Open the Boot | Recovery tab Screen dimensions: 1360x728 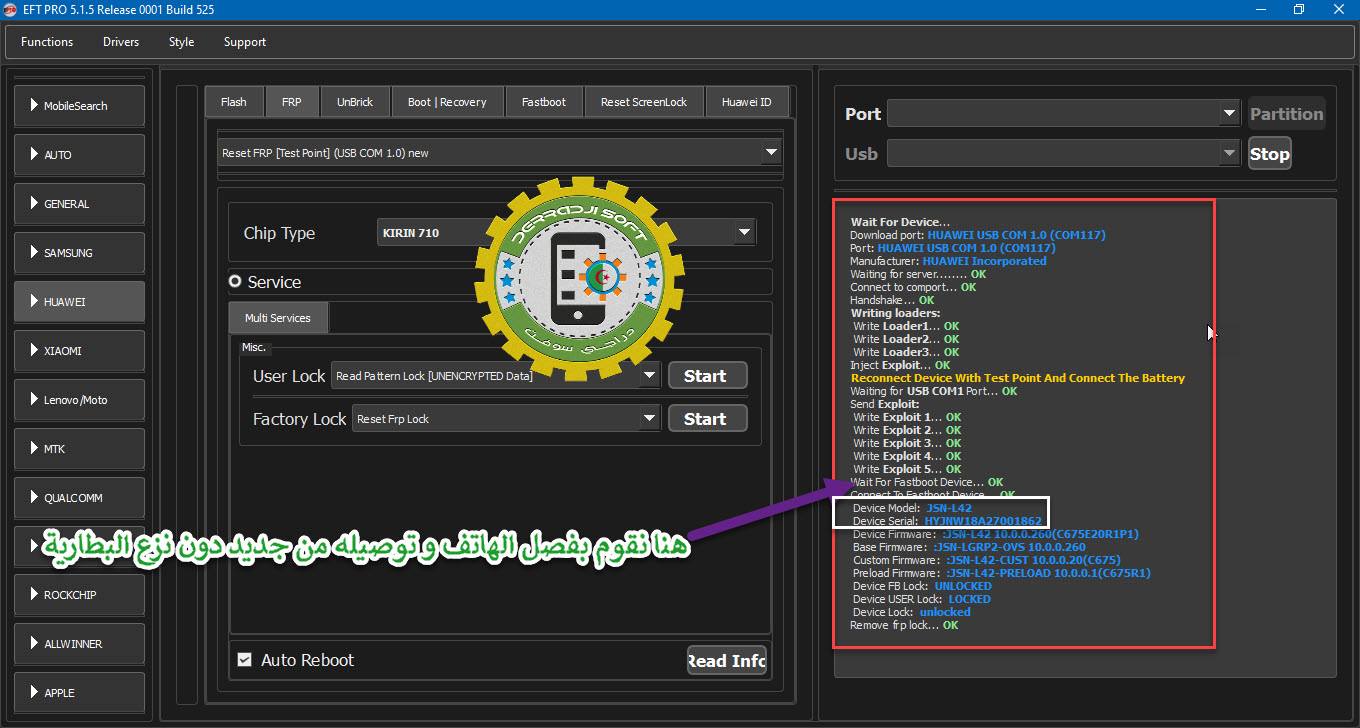tap(447, 102)
